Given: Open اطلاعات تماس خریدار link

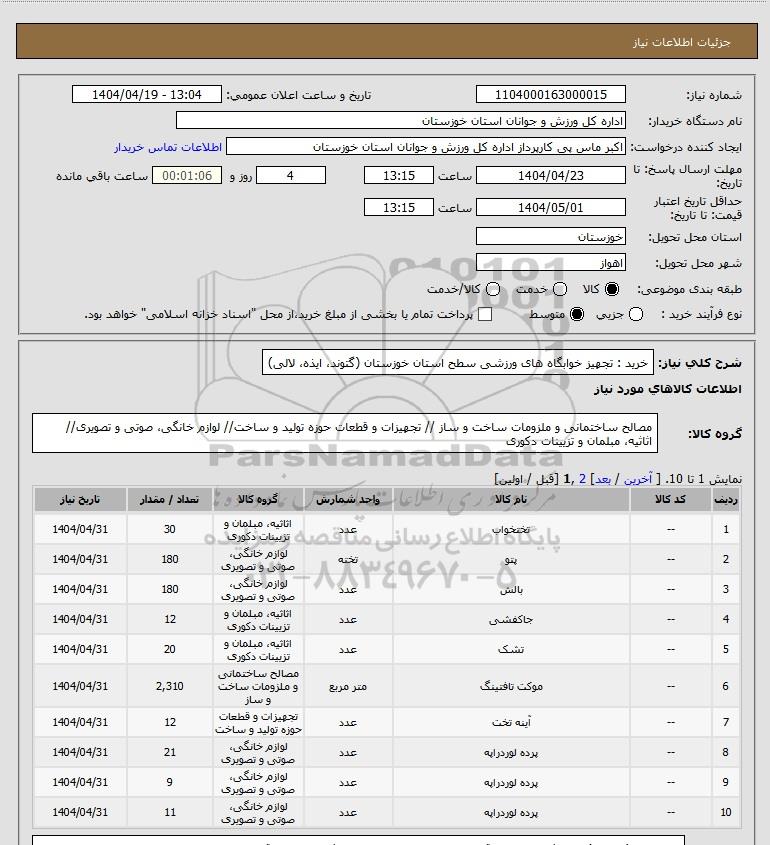Looking at the screenshot, I should (168, 147).
